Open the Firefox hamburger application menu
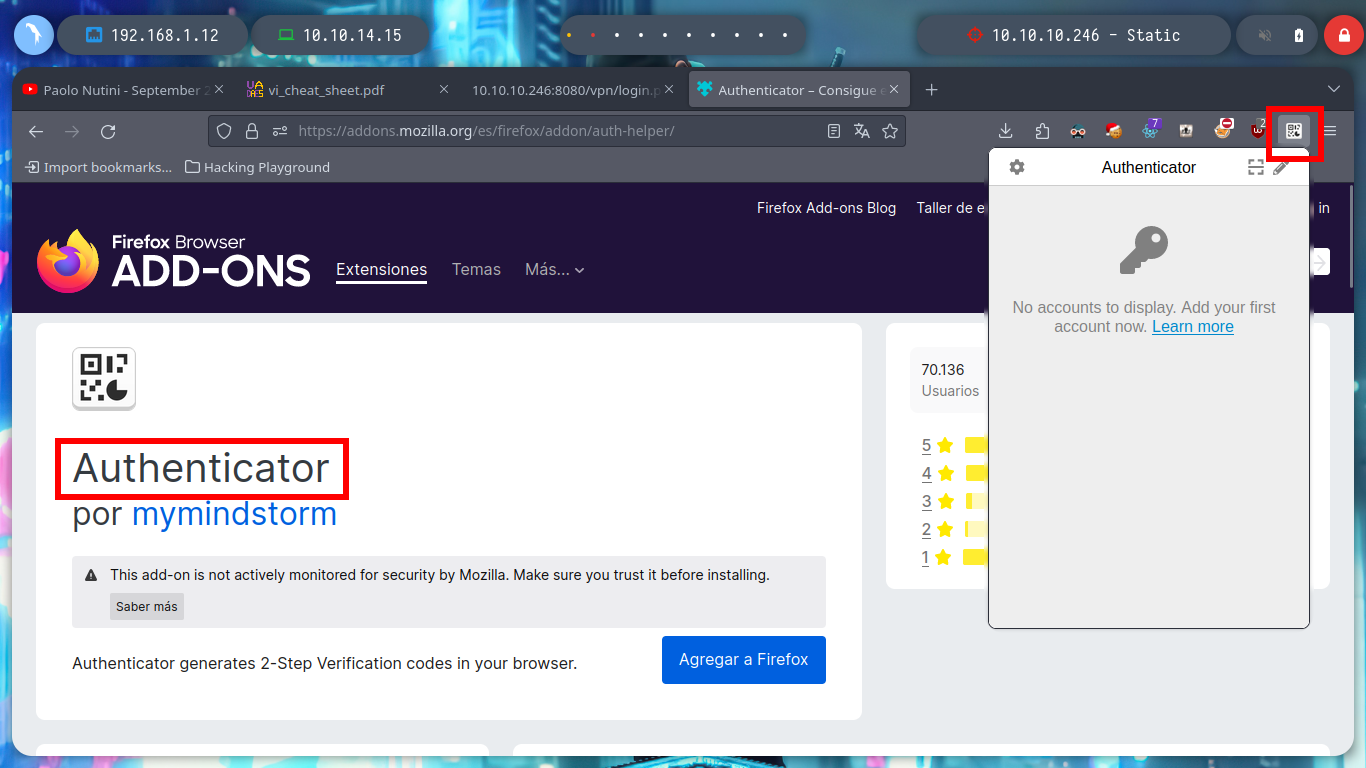The image size is (1366, 768). 1330,131
